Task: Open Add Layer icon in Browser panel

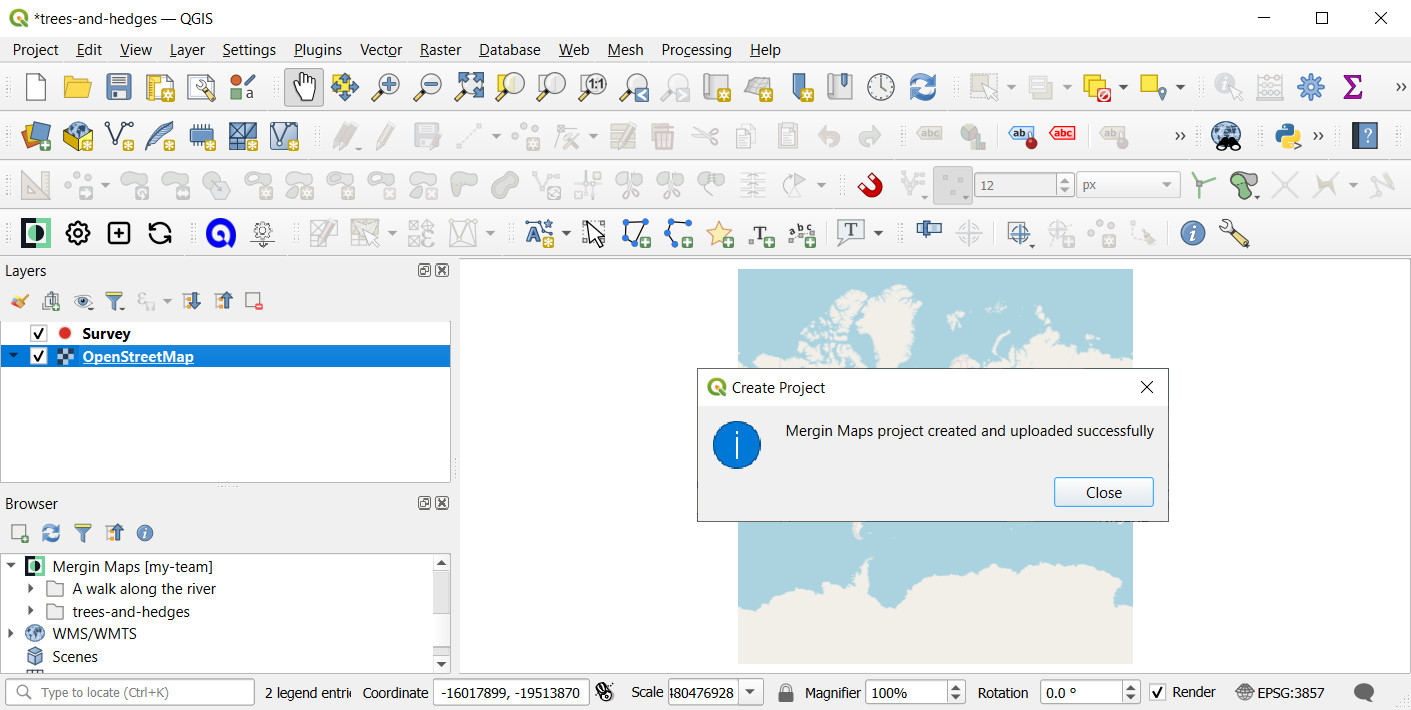Action: point(19,533)
